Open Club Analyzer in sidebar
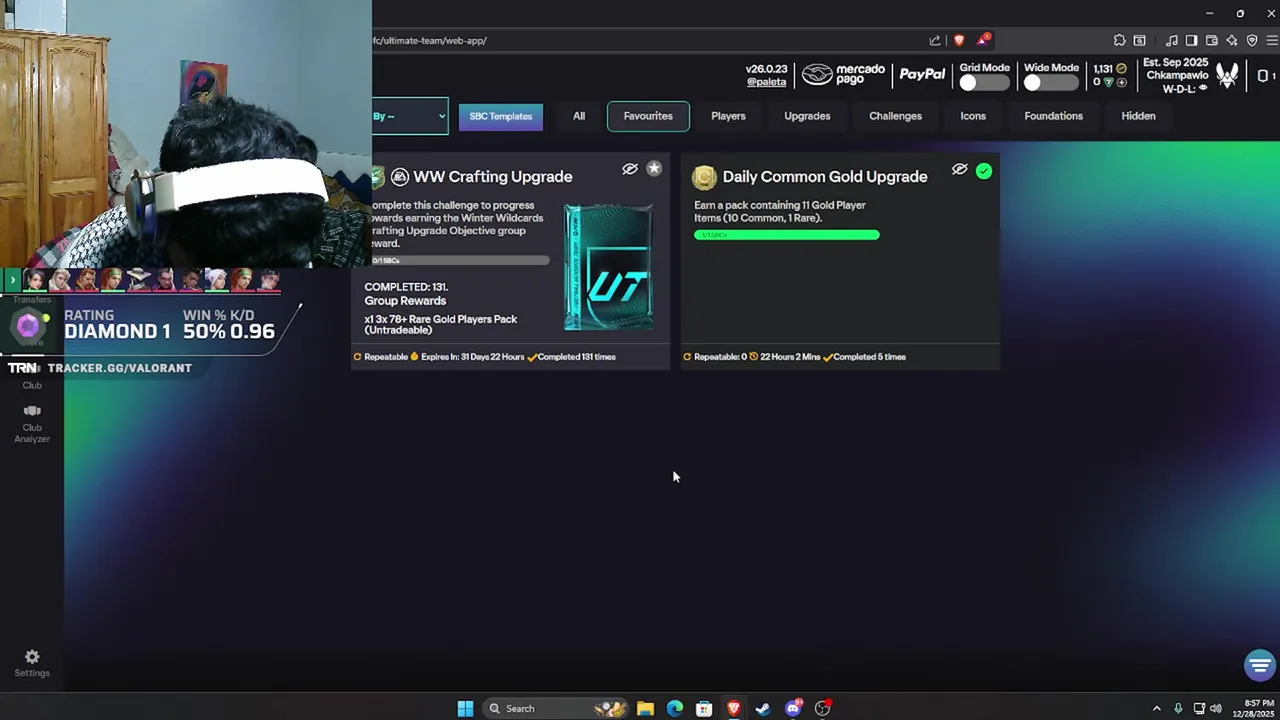 [x=32, y=424]
